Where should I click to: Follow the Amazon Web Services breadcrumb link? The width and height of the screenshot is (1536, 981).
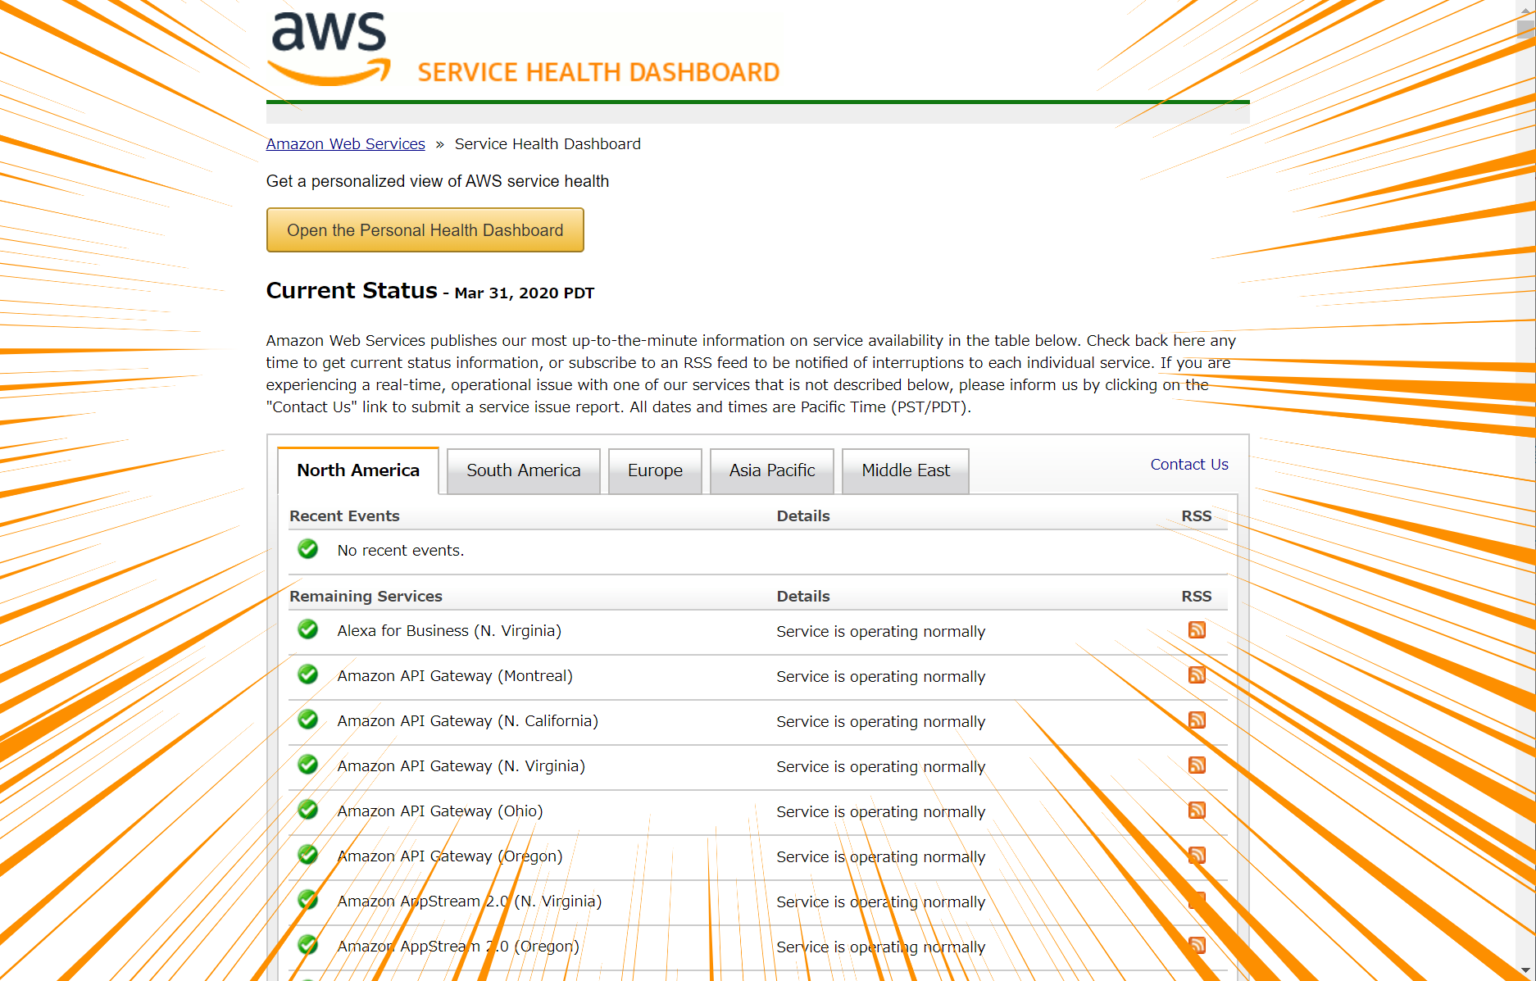click(345, 144)
